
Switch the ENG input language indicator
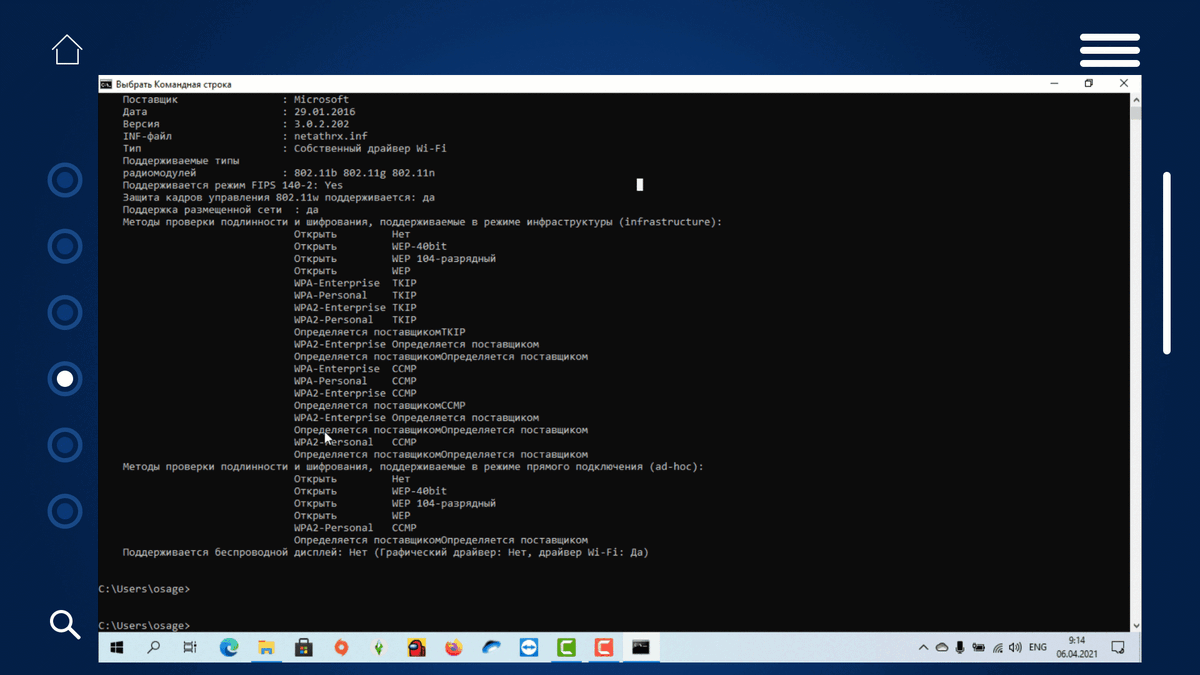(x=1038, y=648)
